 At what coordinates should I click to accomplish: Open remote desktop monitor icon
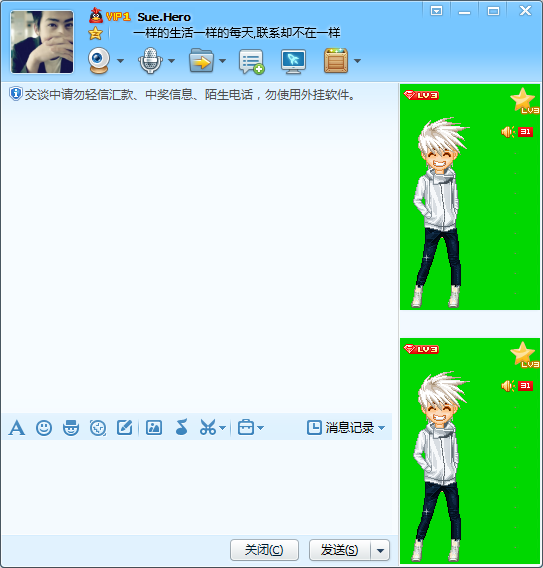coord(293,62)
